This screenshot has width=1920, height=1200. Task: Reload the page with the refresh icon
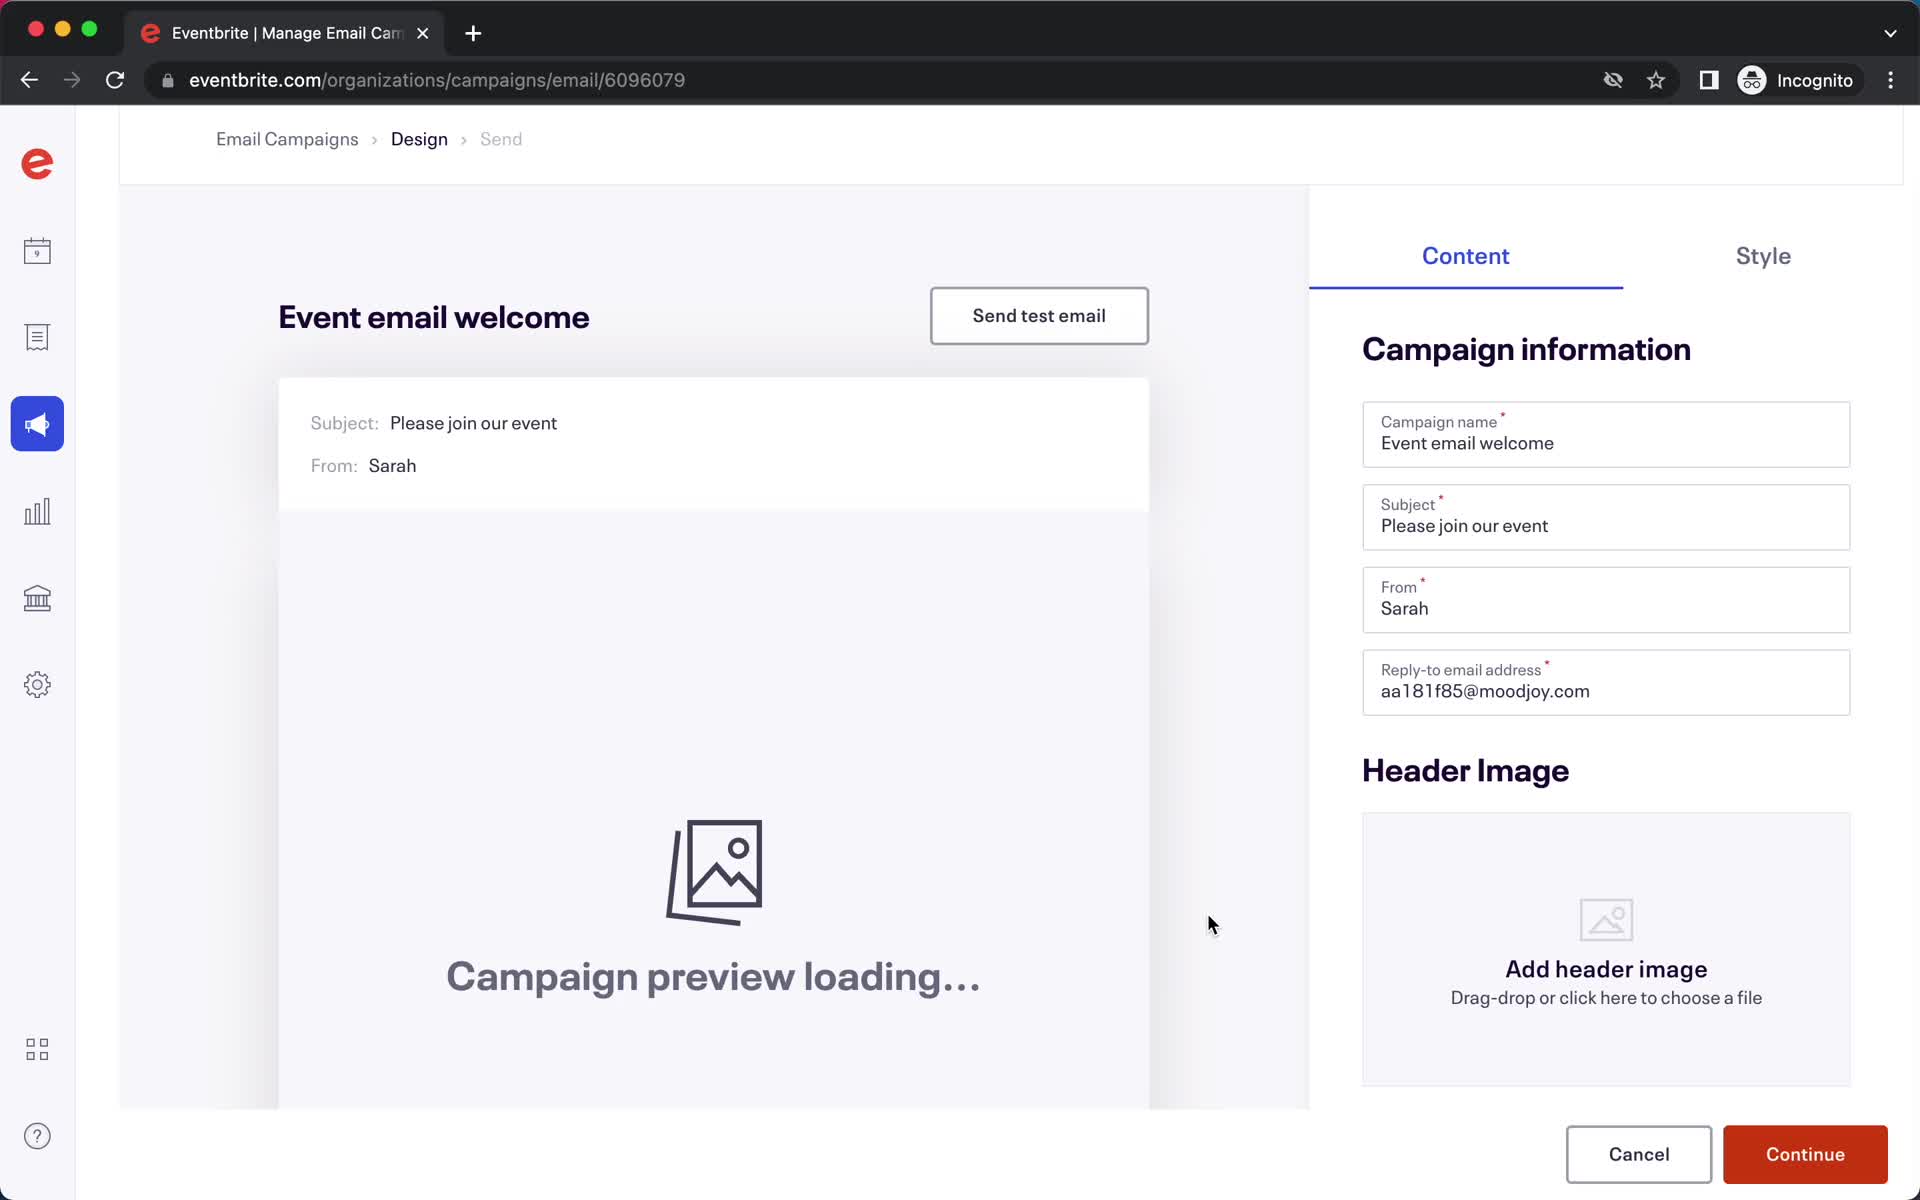tap(115, 80)
